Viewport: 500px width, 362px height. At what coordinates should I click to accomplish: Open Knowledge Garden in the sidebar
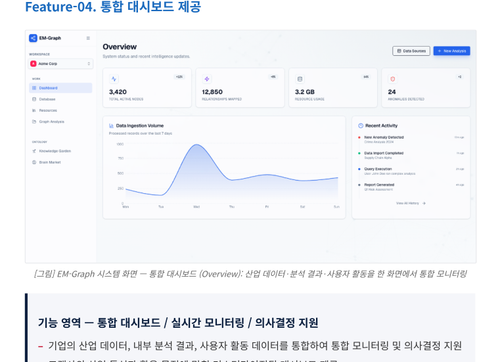click(61, 151)
